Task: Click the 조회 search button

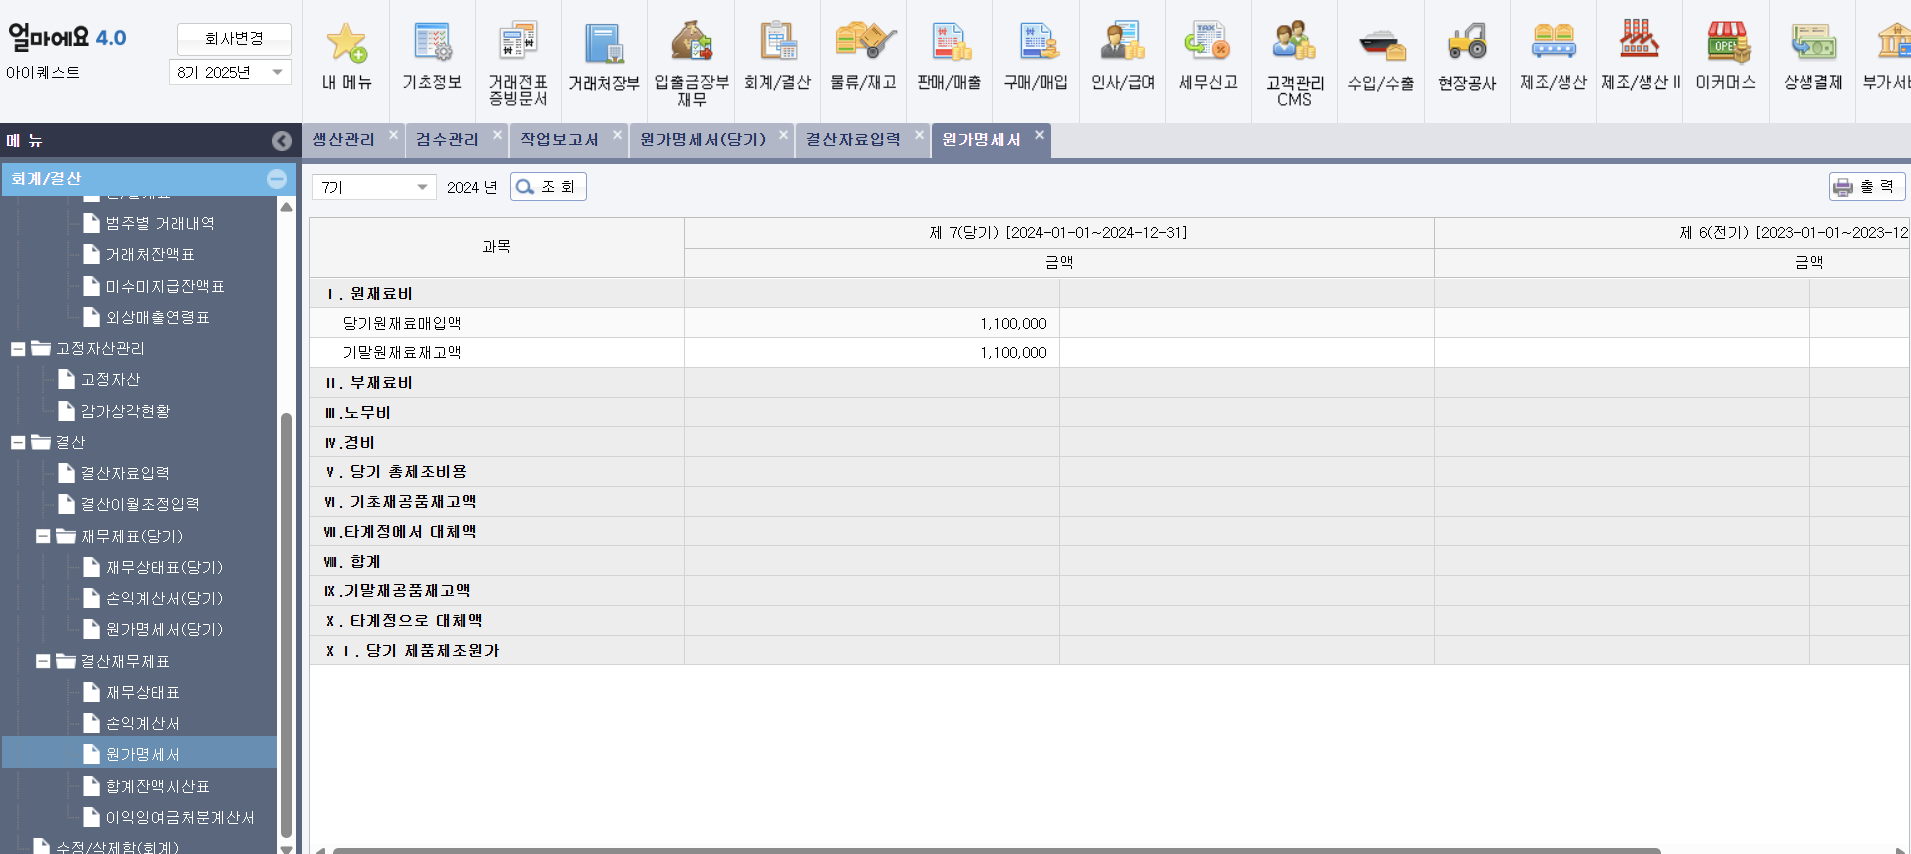Action: tap(548, 187)
